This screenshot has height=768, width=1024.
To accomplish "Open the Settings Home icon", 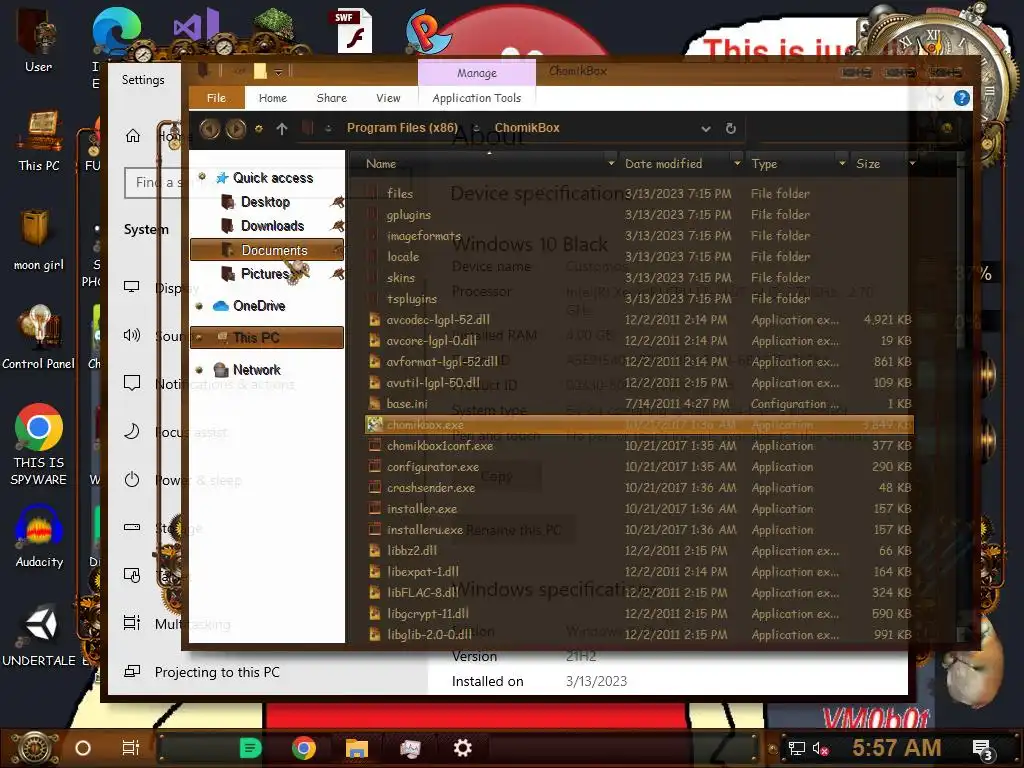I will click(x=133, y=135).
